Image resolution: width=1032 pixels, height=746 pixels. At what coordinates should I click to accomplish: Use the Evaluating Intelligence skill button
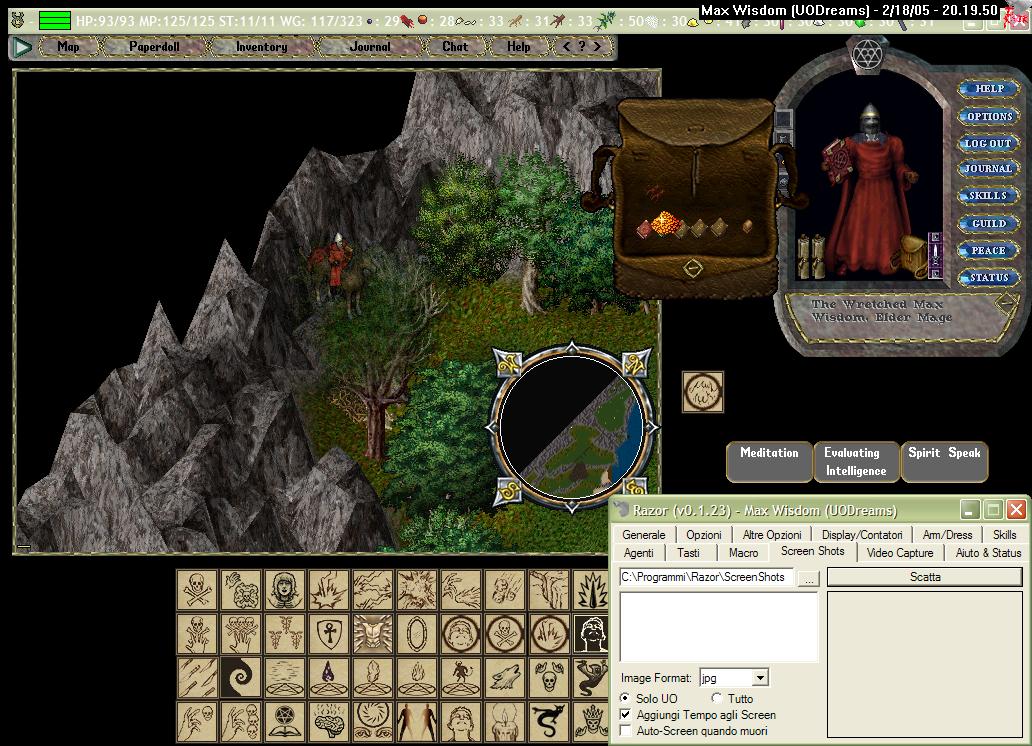pos(856,462)
